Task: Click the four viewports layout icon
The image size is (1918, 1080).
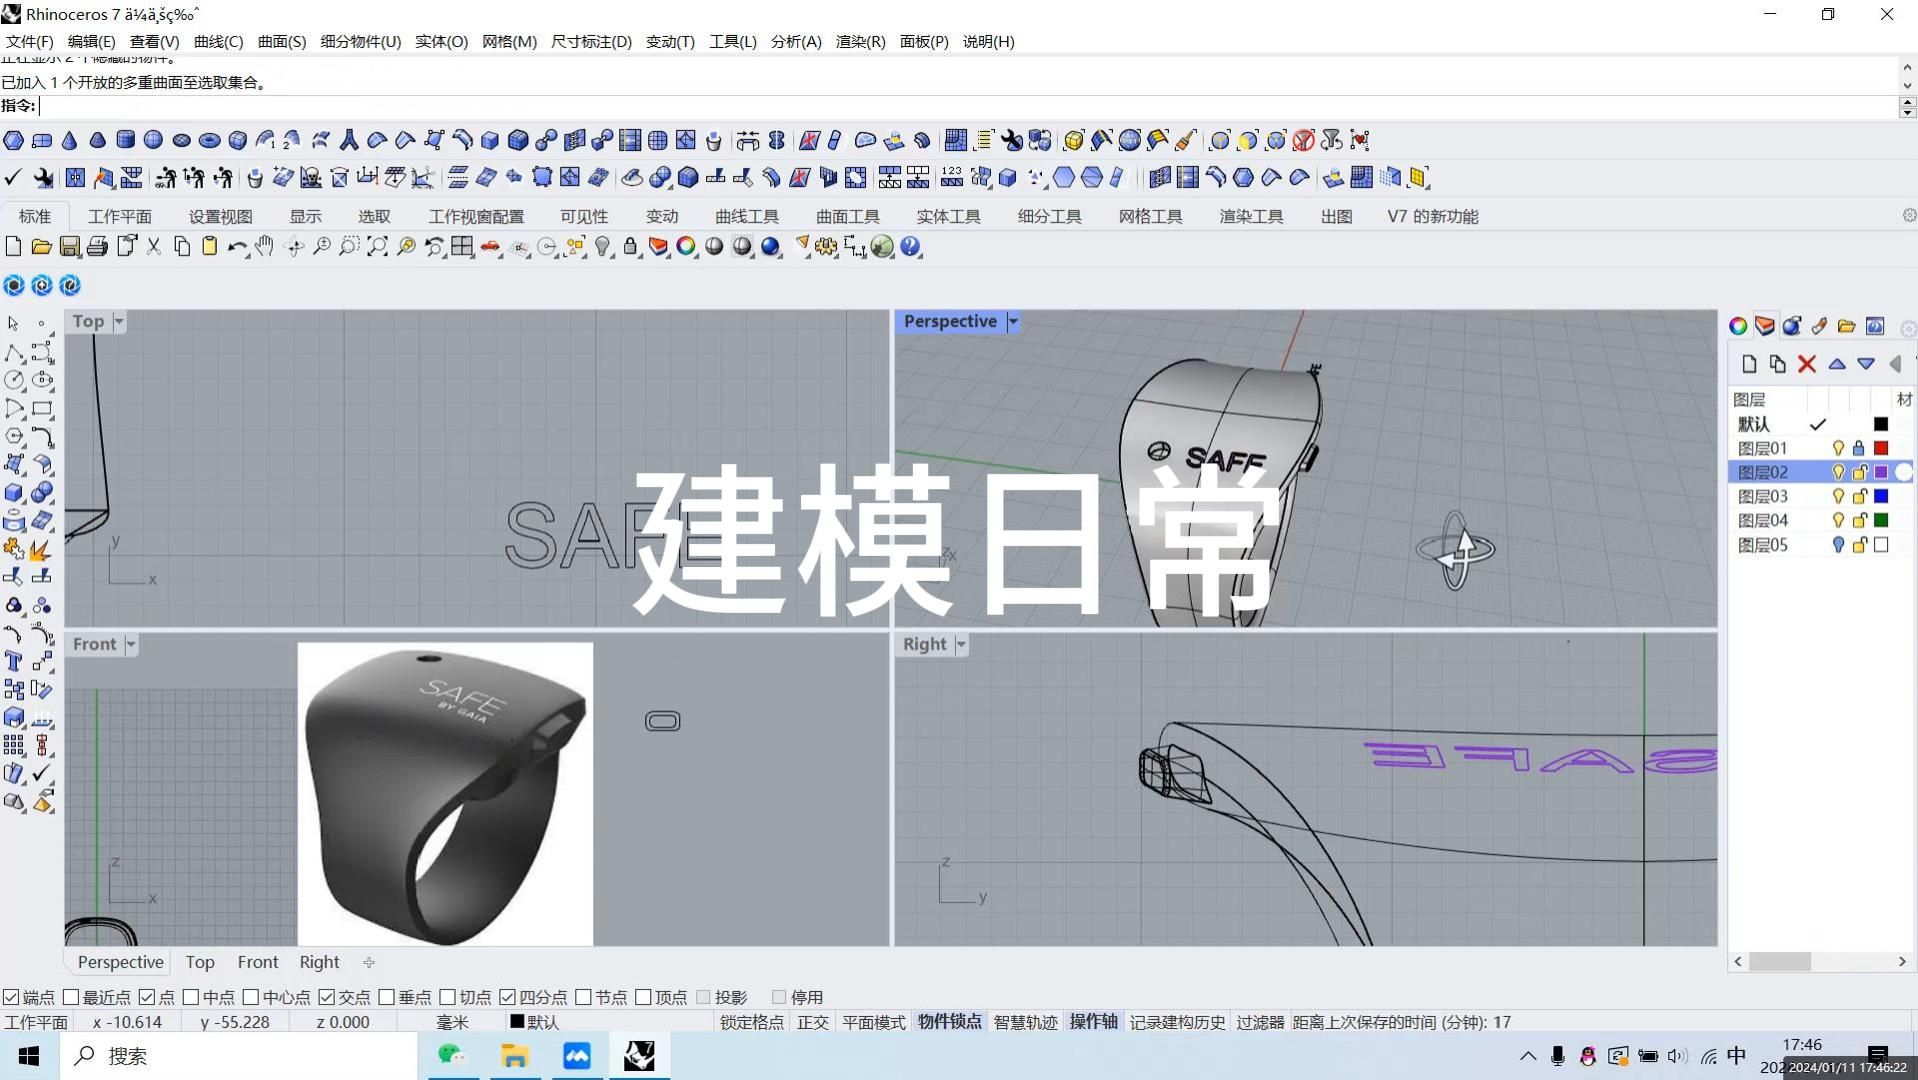Action: click(462, 247)
